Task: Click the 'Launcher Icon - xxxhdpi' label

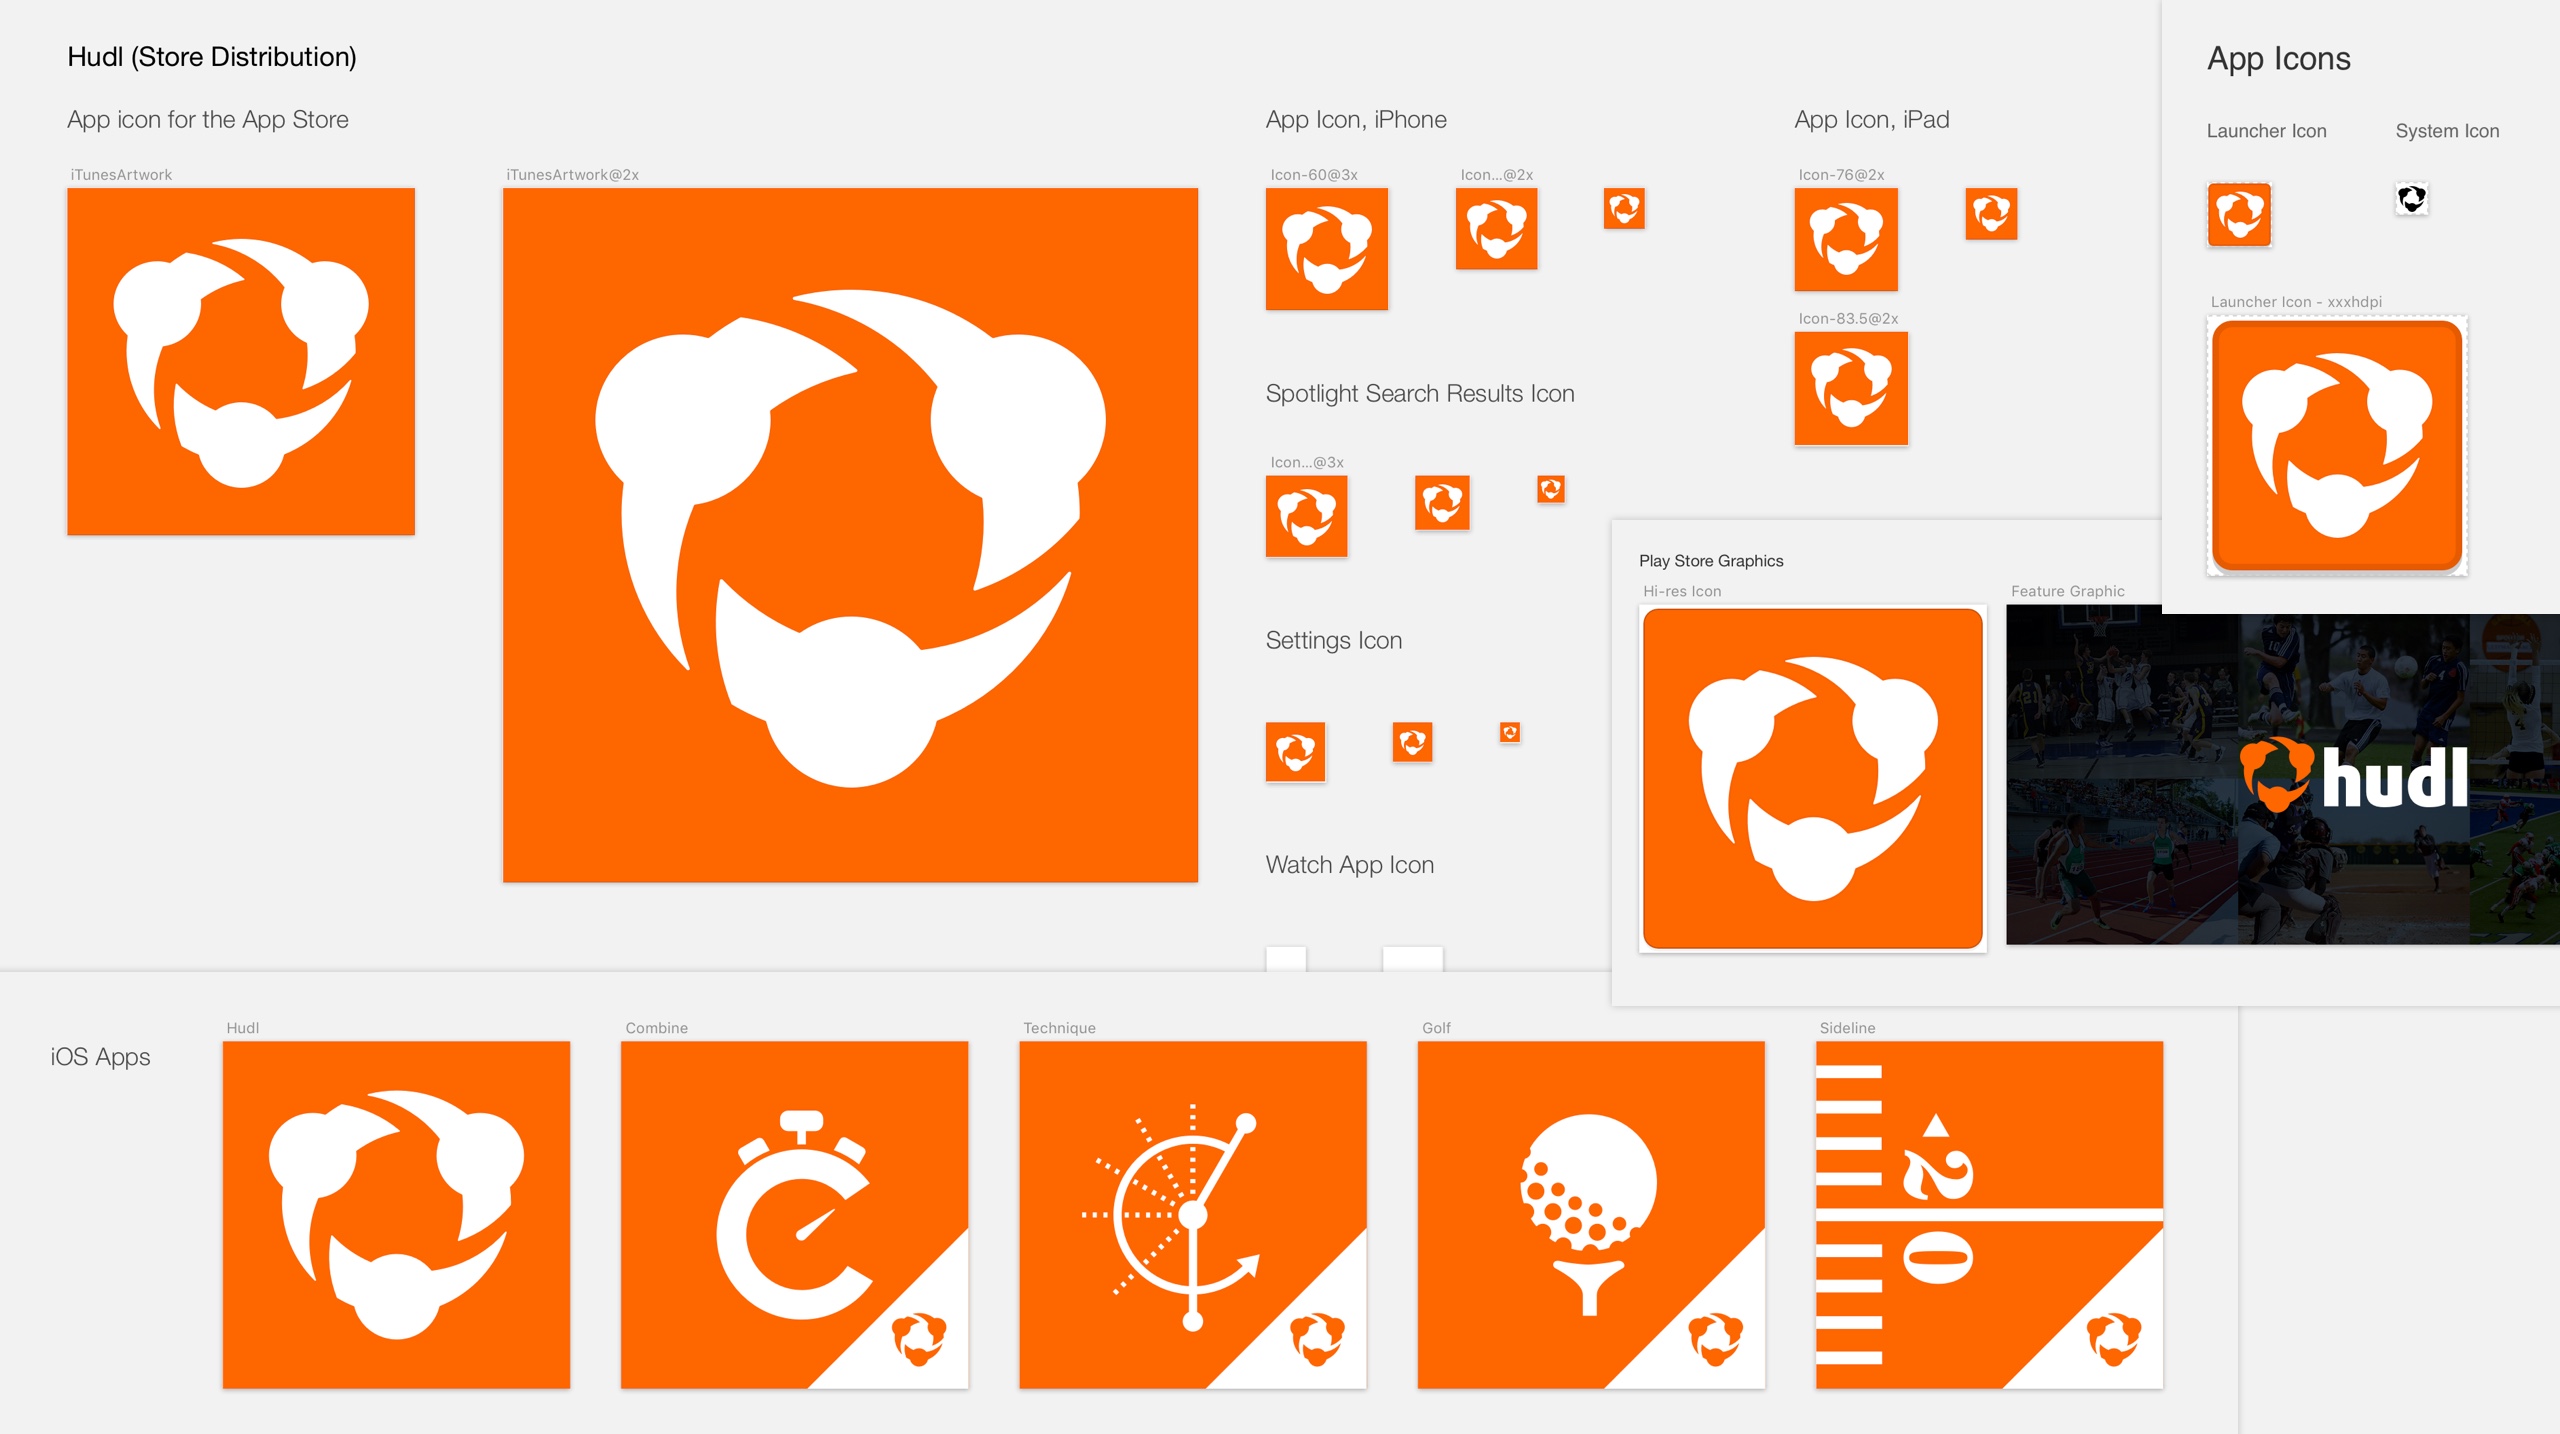Action: (x=2296, y=302)
